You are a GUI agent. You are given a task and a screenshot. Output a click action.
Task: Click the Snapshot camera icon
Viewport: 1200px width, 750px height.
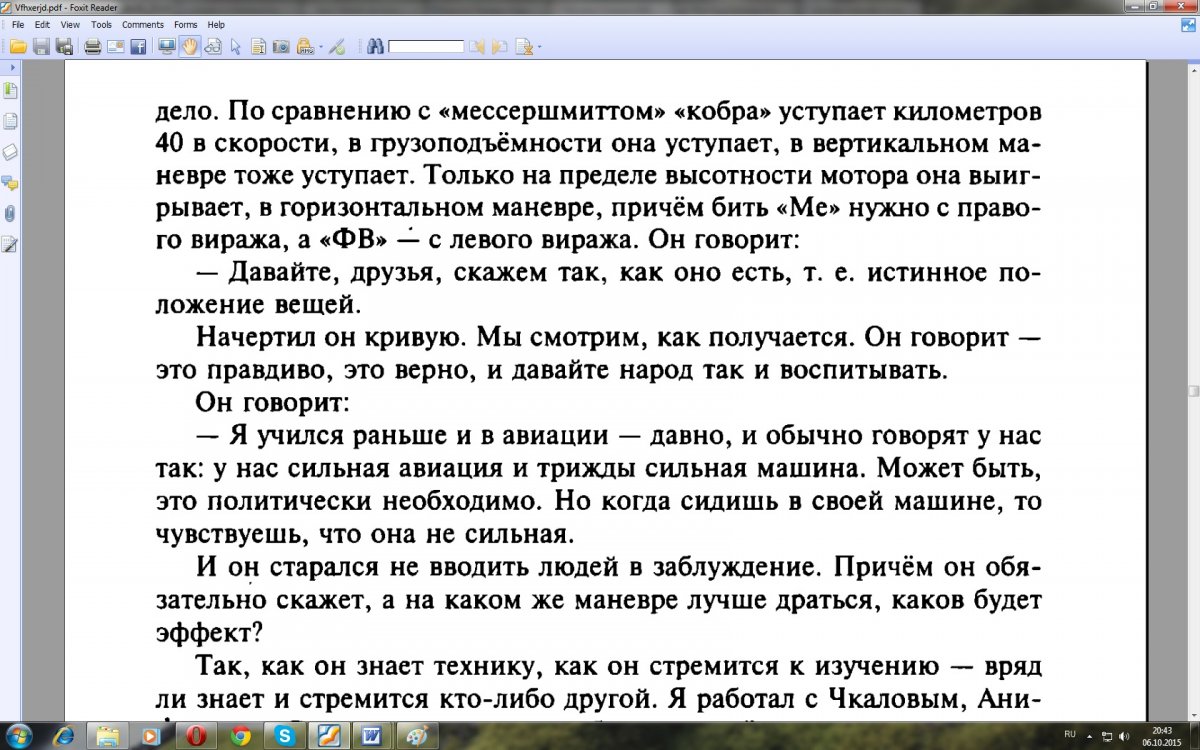pyautogui.click(x=281, y=46)
